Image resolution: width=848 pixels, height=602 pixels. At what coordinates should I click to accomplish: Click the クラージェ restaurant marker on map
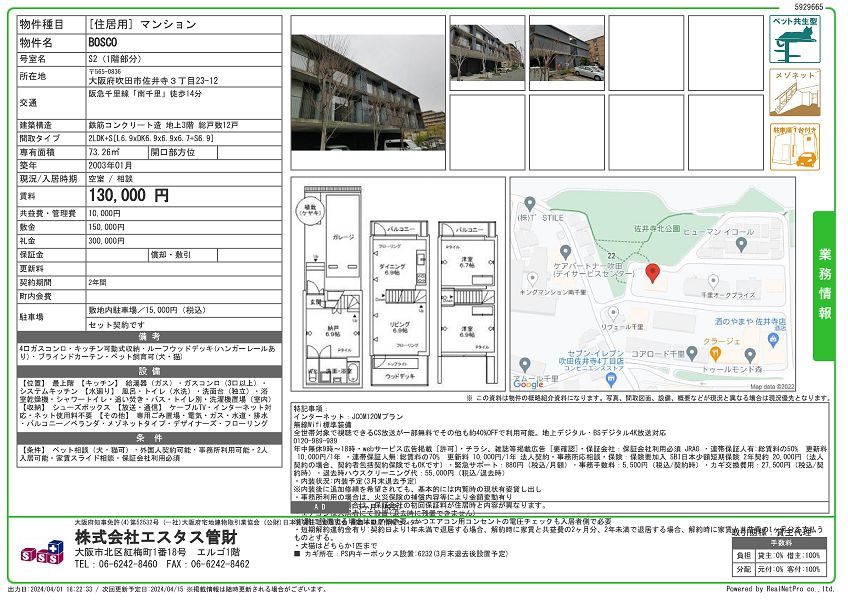[x=715, y=354]
